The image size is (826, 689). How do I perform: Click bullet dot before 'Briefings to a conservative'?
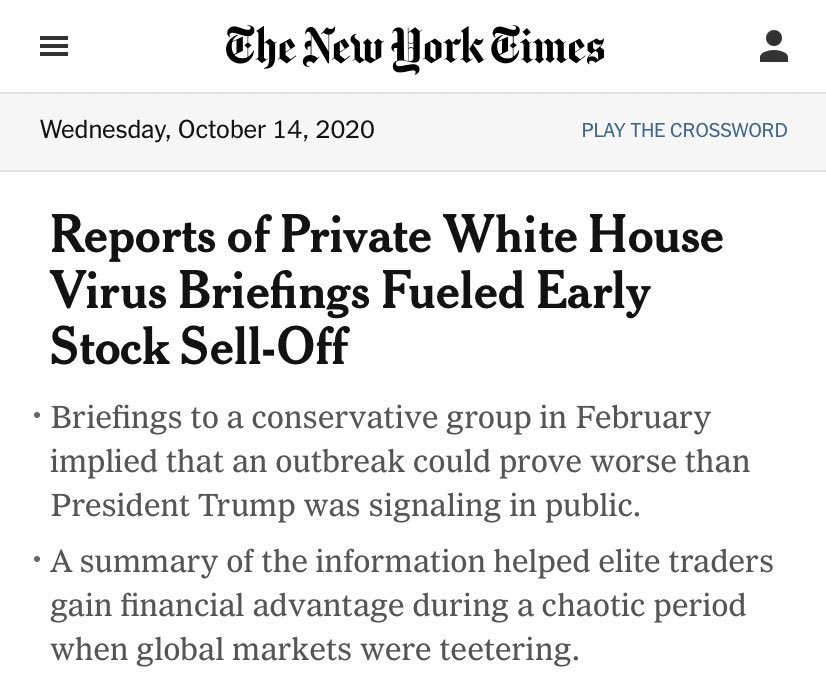pos(37,416)
